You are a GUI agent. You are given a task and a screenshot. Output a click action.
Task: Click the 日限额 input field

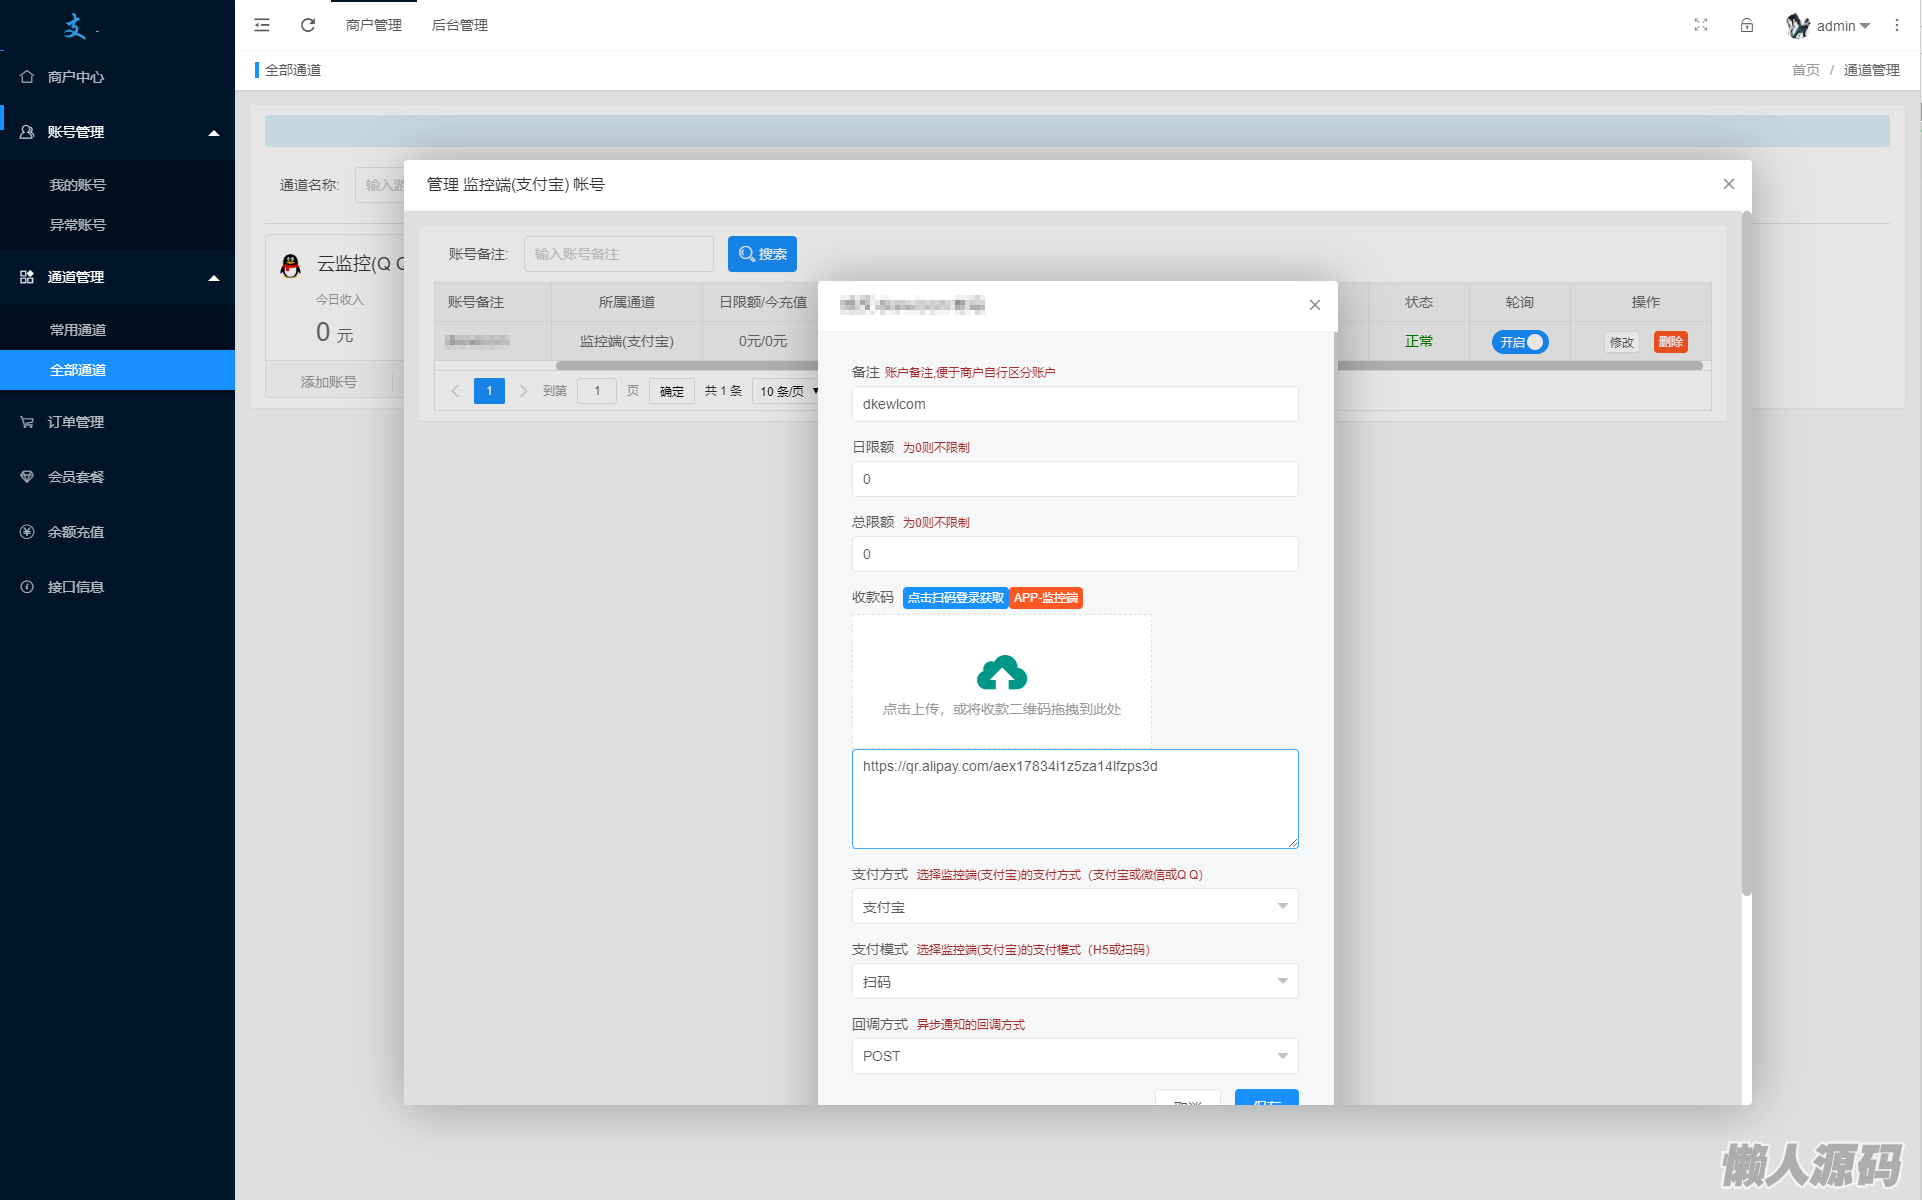(x=1074, y=479)
